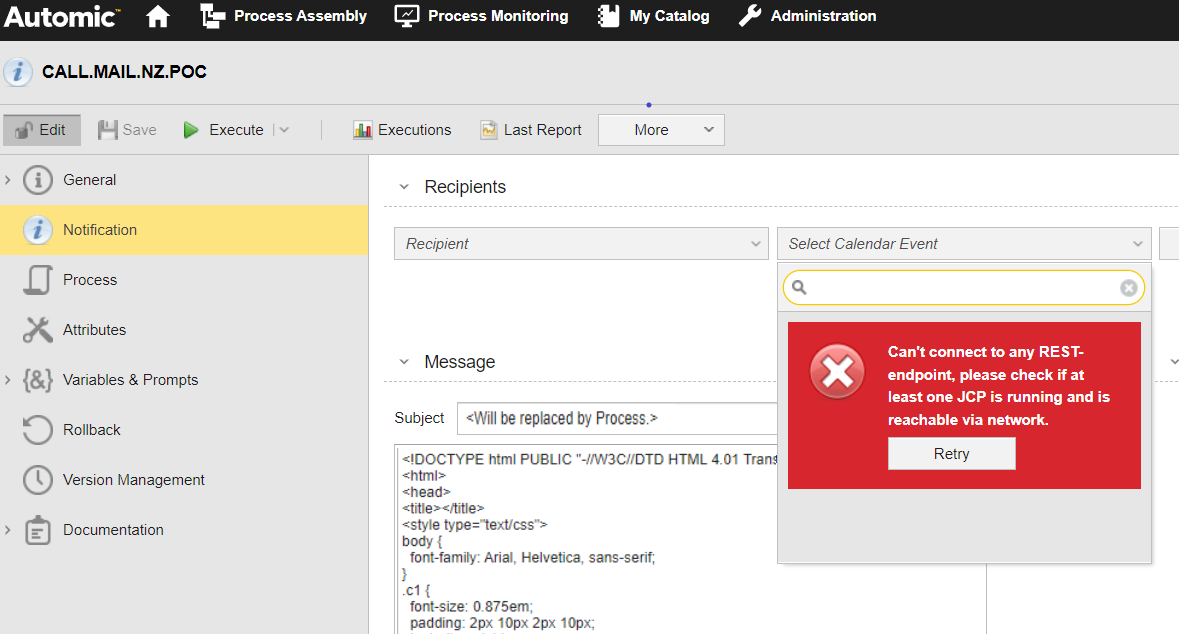Clear the calendar event search field
Screen dimensions: 1179x634
point(1128,288)
